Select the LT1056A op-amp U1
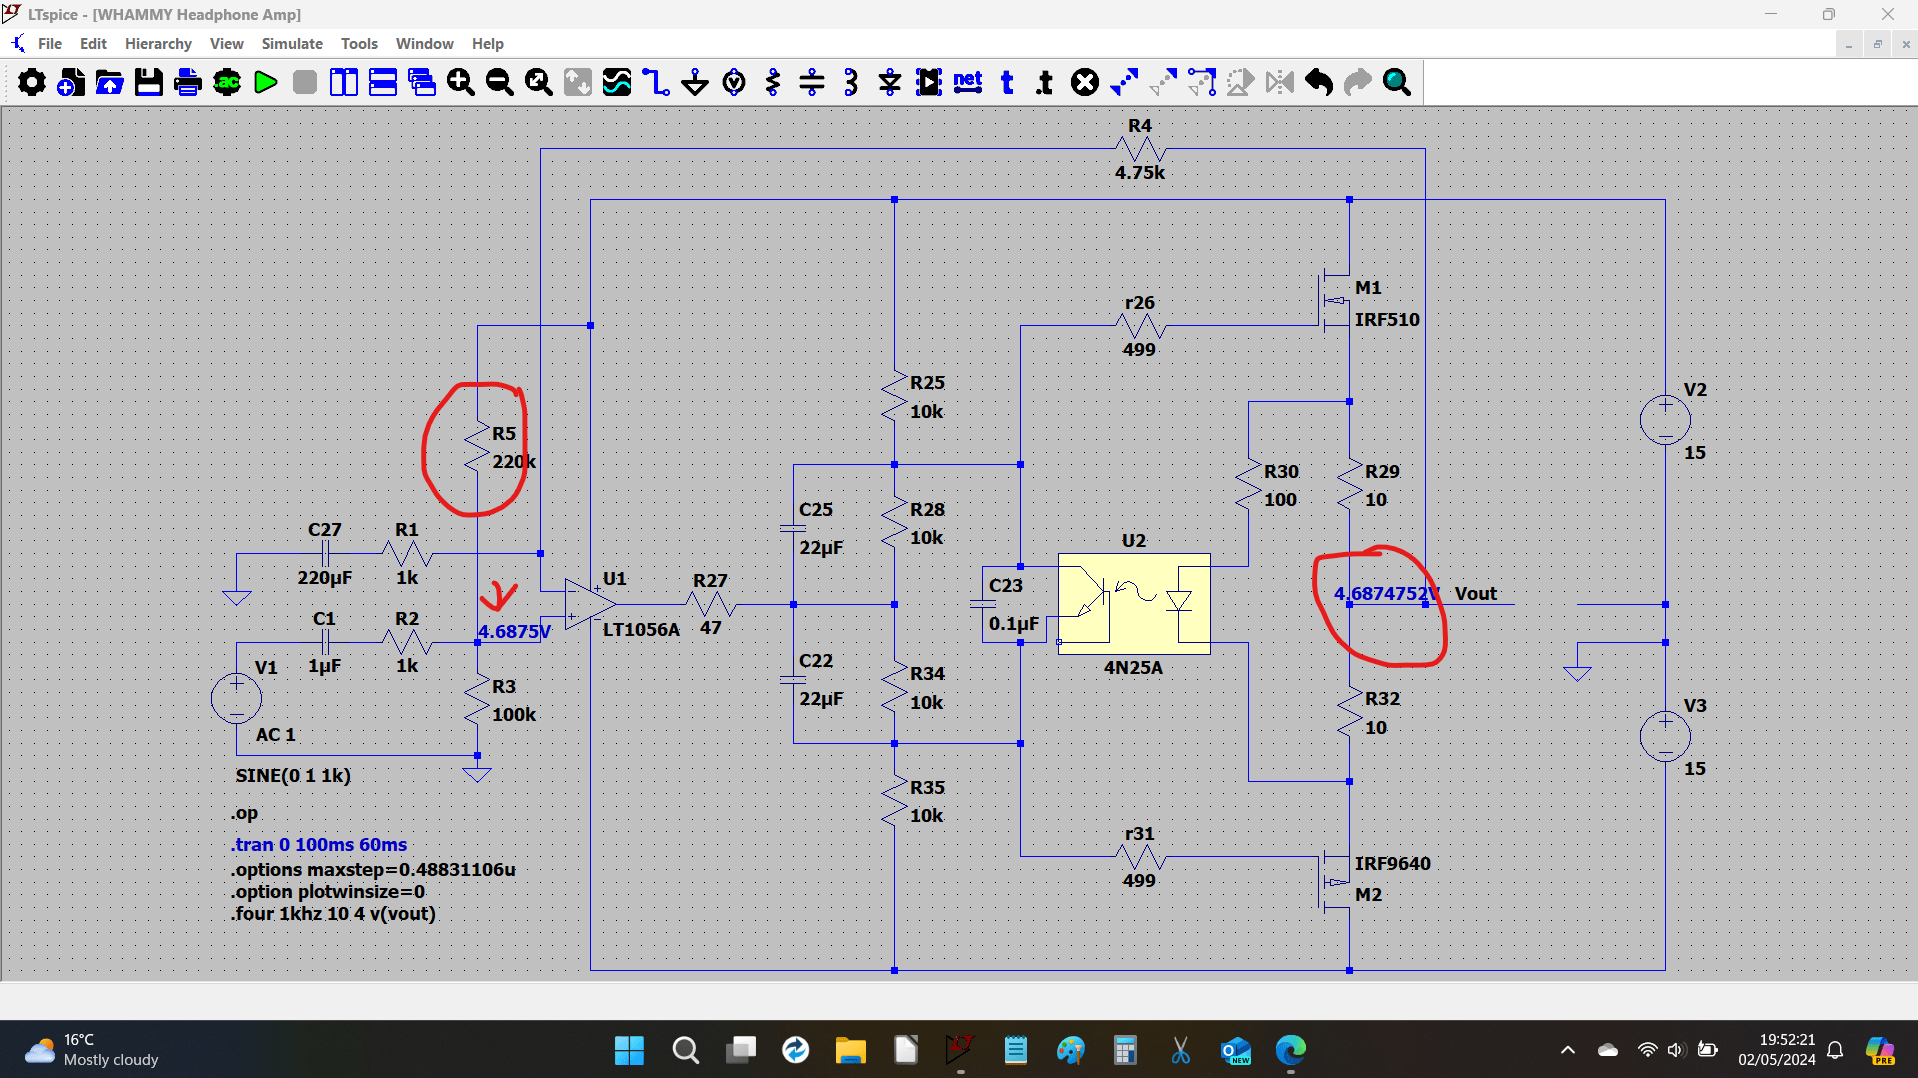1918x1078 pixels. point(588,604)
